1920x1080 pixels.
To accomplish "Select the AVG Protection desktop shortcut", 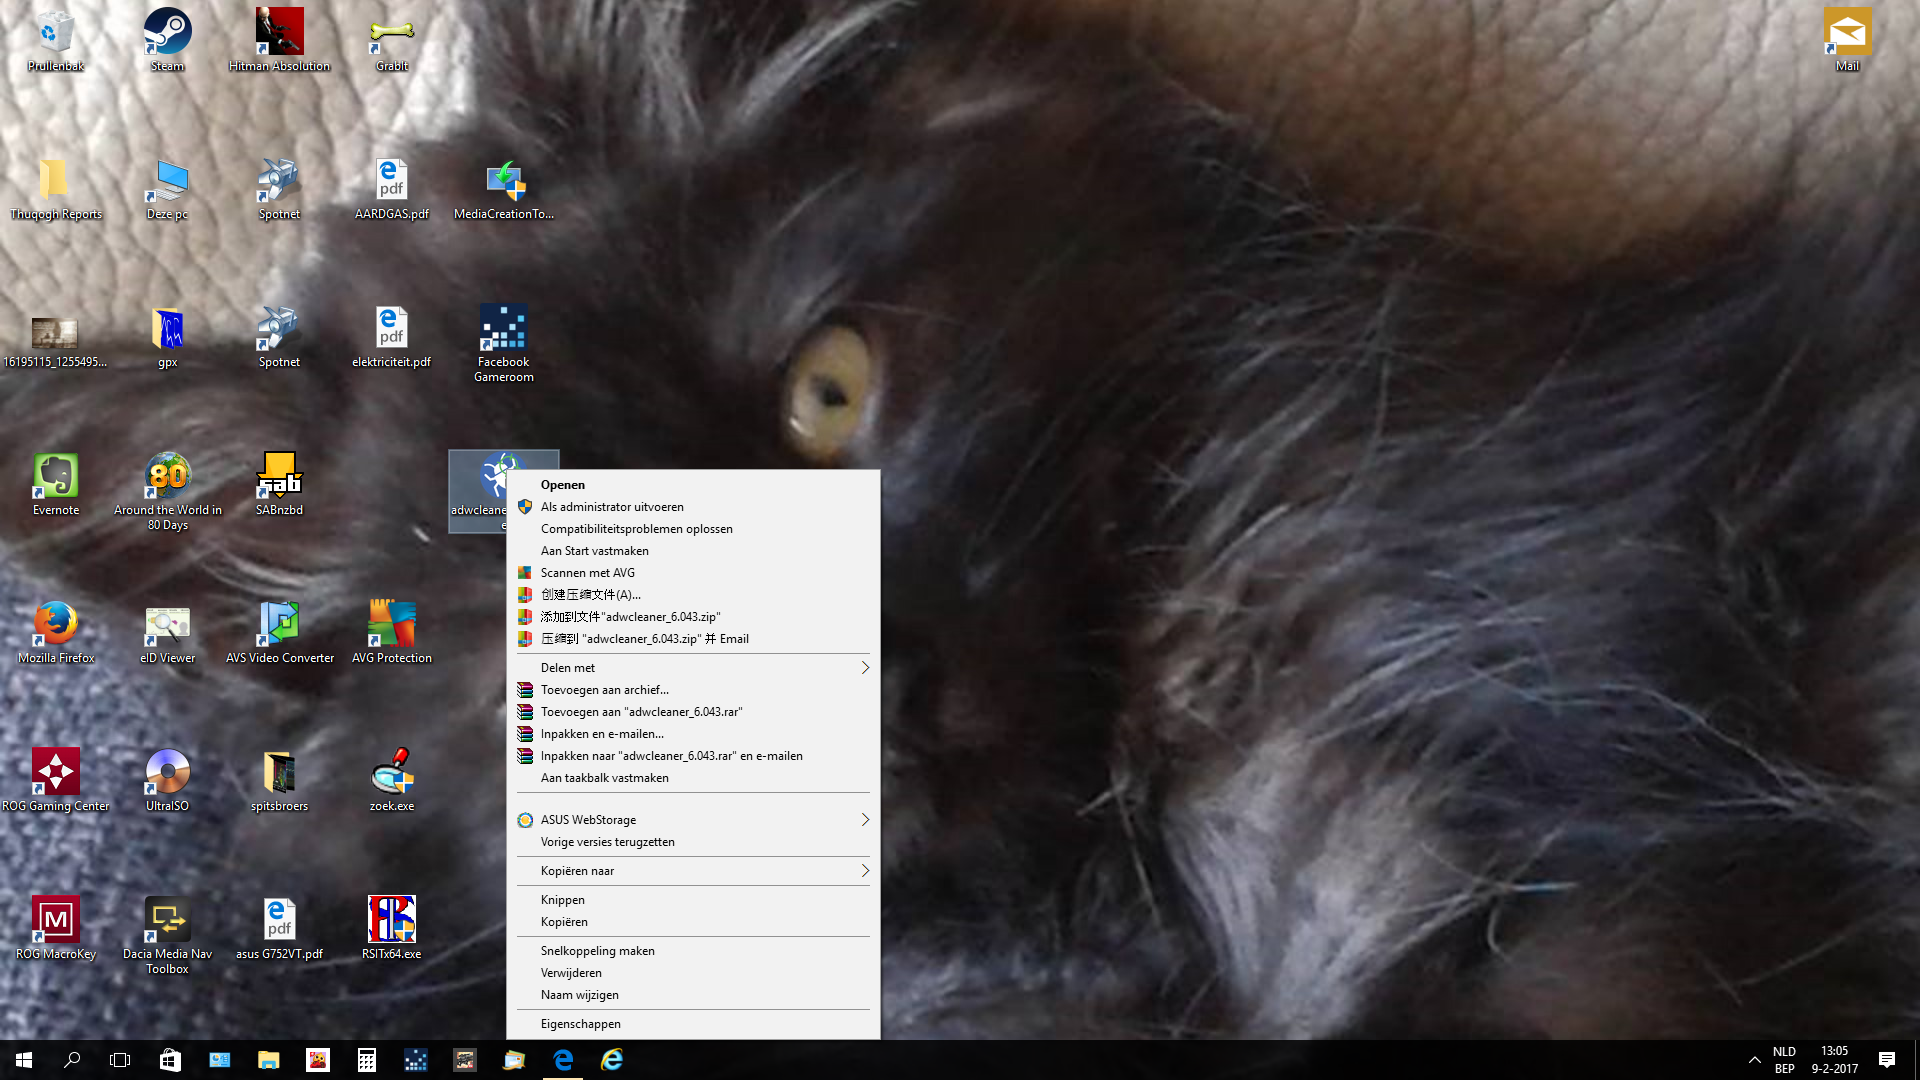I will [x=392, y=633].
